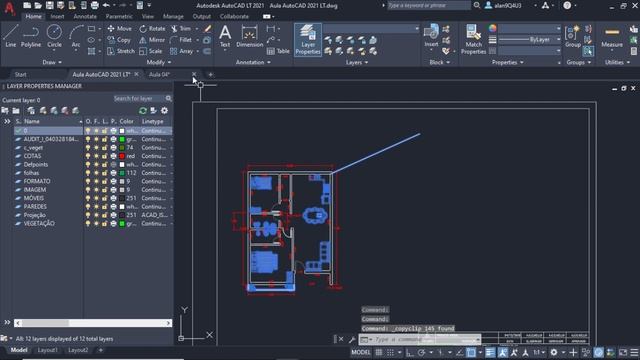Screen dimensions: 640x360
Task: Refresh layer list in Layer Properties Manager
Action: click(143, 111)
